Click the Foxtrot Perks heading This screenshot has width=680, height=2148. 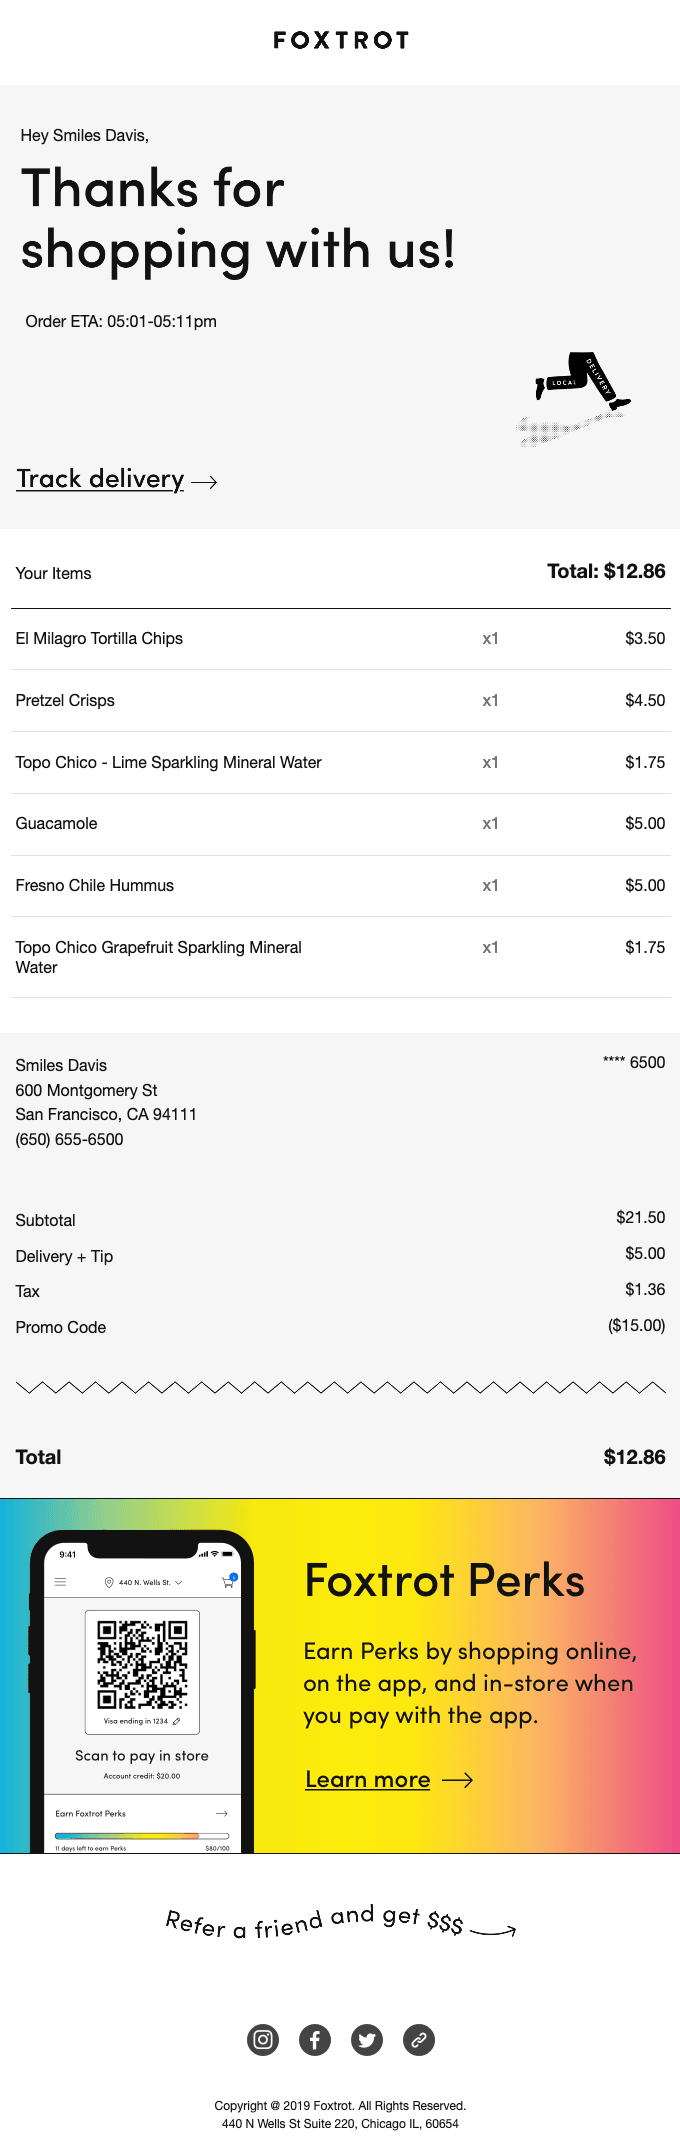[444, 1581]
